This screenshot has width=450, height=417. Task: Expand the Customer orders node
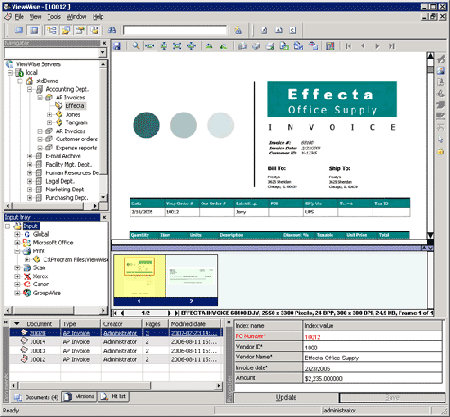40,139
